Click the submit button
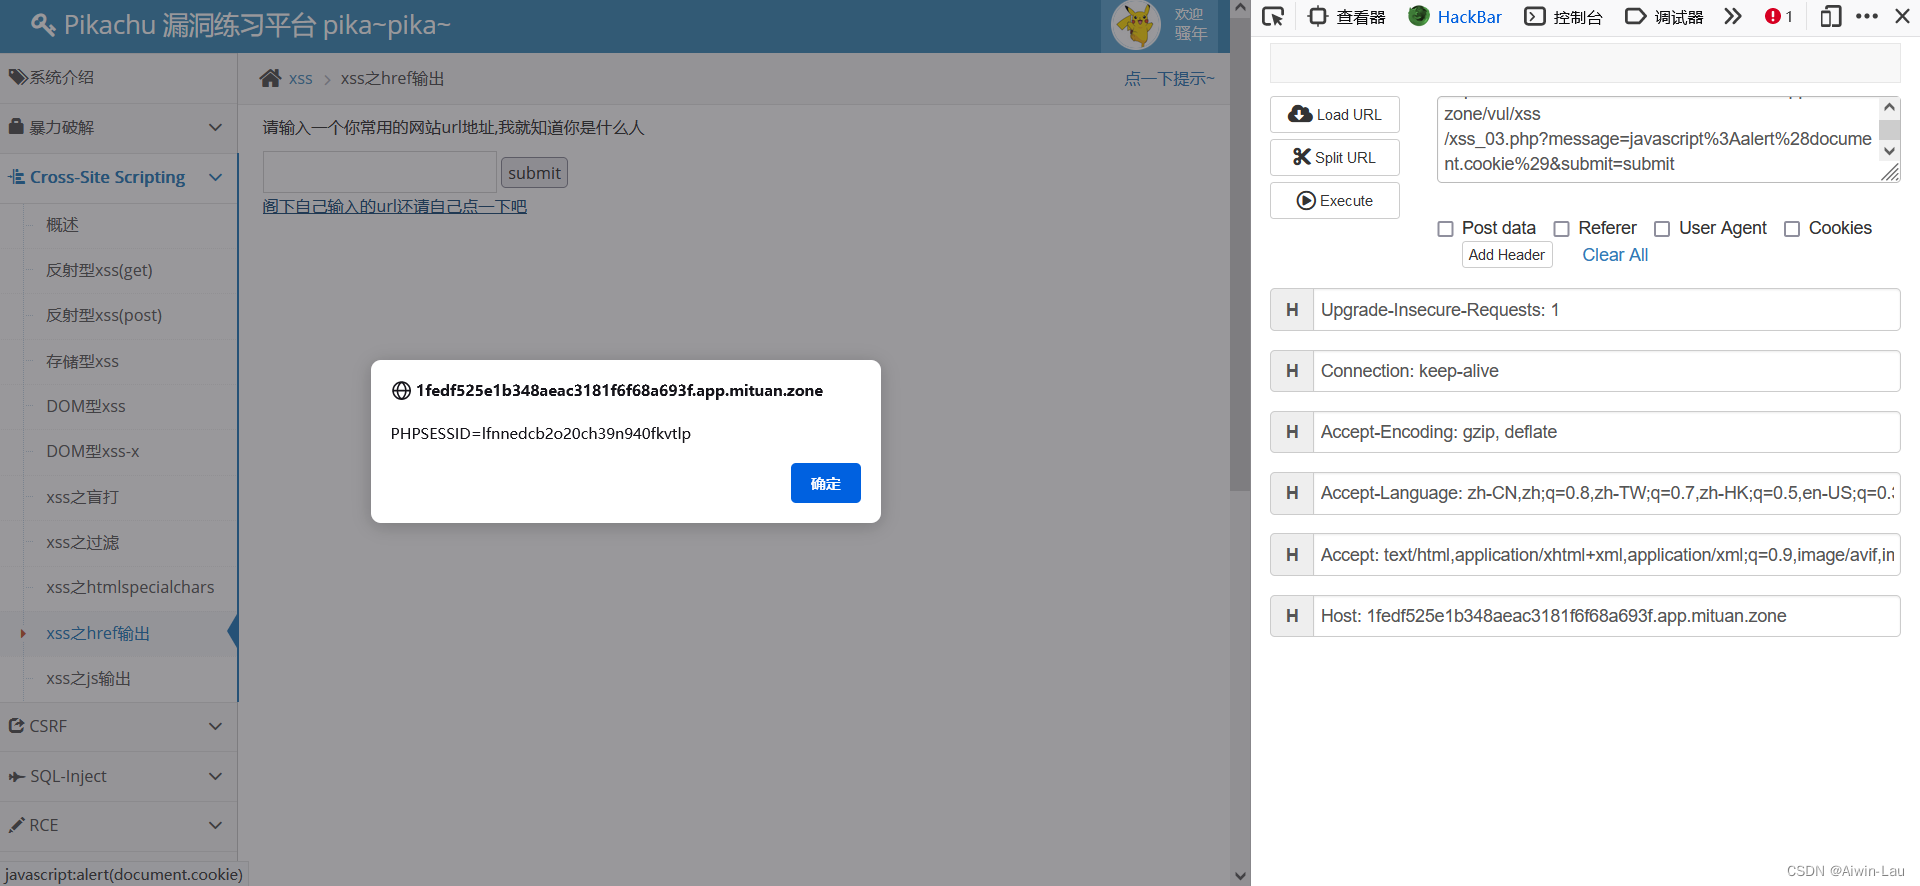This screenshot has width=1920, height=886. (x=534, y=173)
